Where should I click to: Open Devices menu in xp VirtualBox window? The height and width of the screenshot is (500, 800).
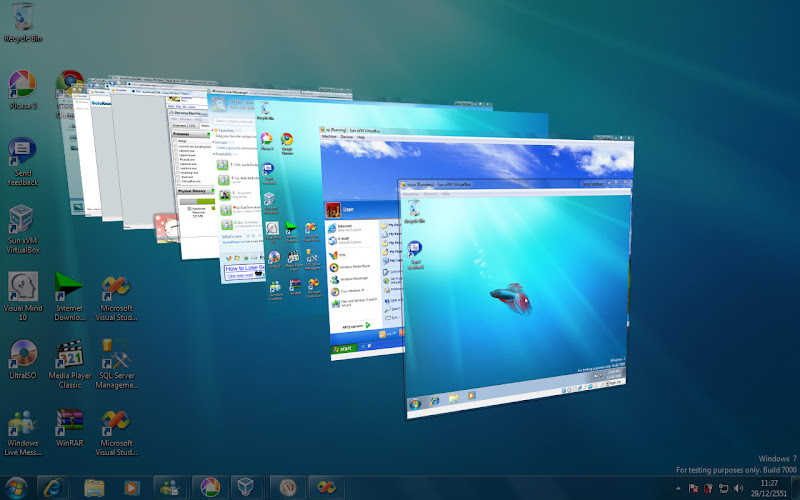[347, 137]
